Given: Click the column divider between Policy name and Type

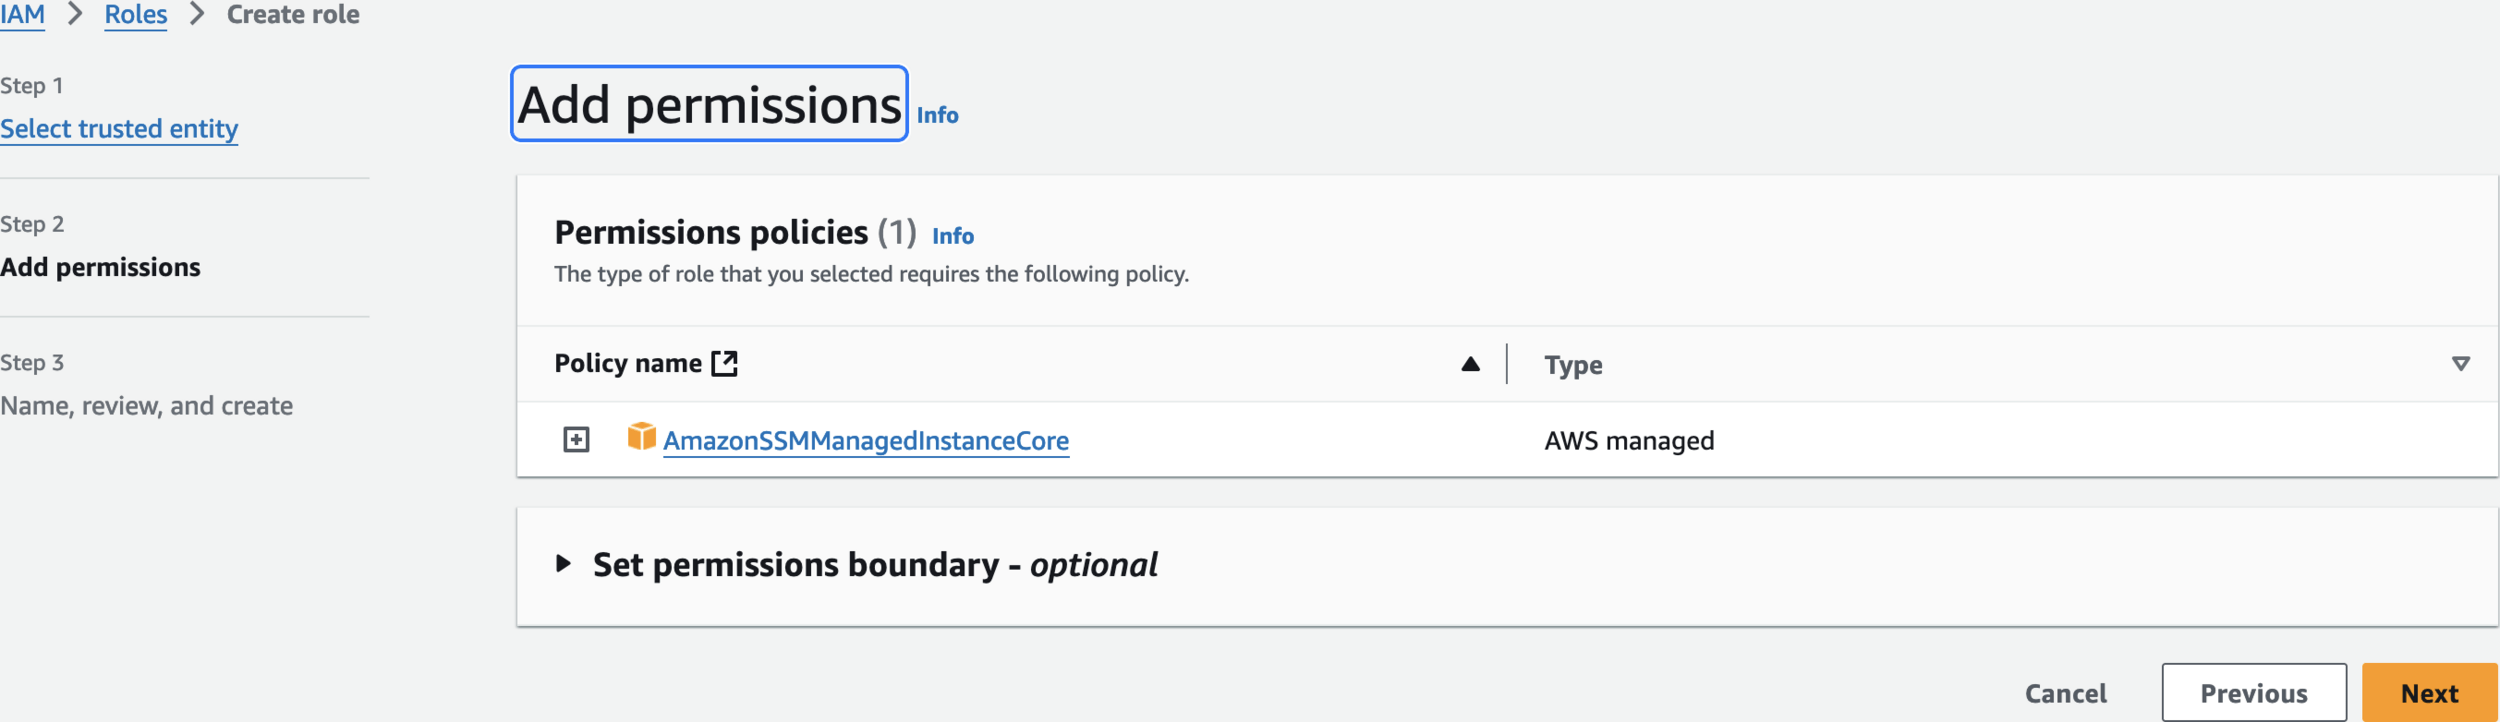Looking at the screenshot, I should click(x=1506, y=364).
